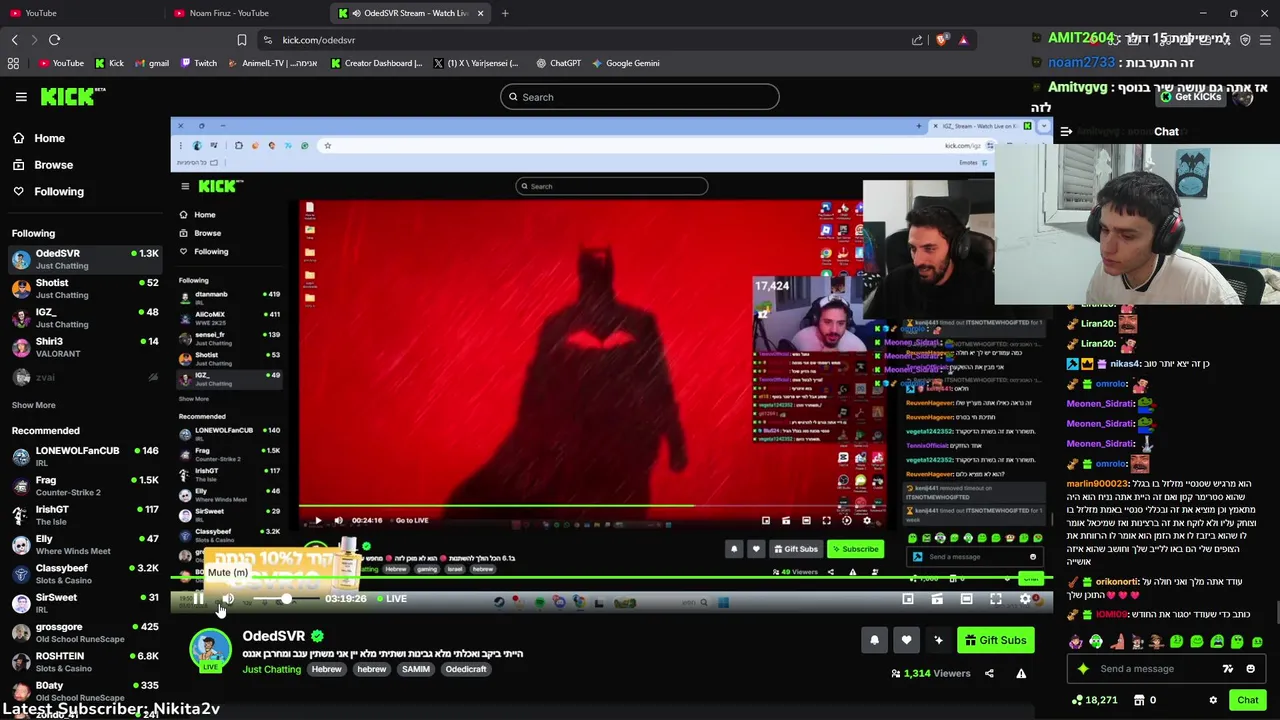
Task: Click the OdedSVR streamer avatar
Action: (210, 649)
